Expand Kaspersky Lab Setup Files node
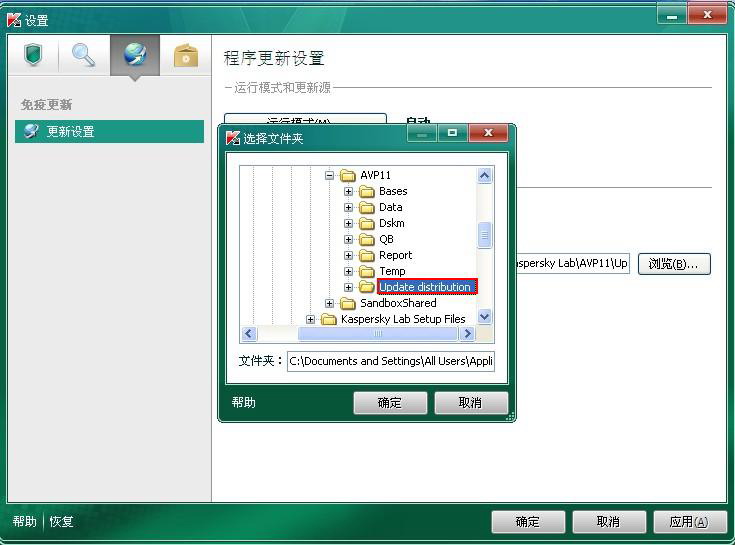735x545 pixels. click(310, 319)
